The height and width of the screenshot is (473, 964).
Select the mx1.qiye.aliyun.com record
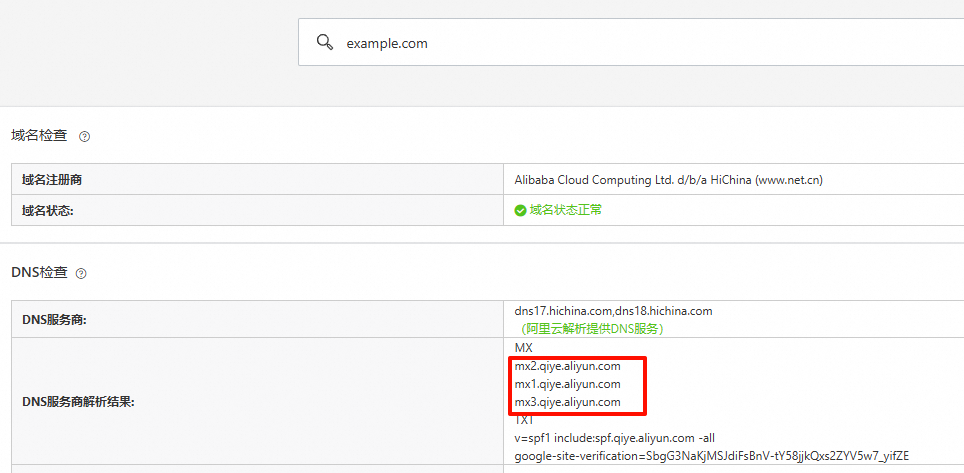tap(567, 384)
